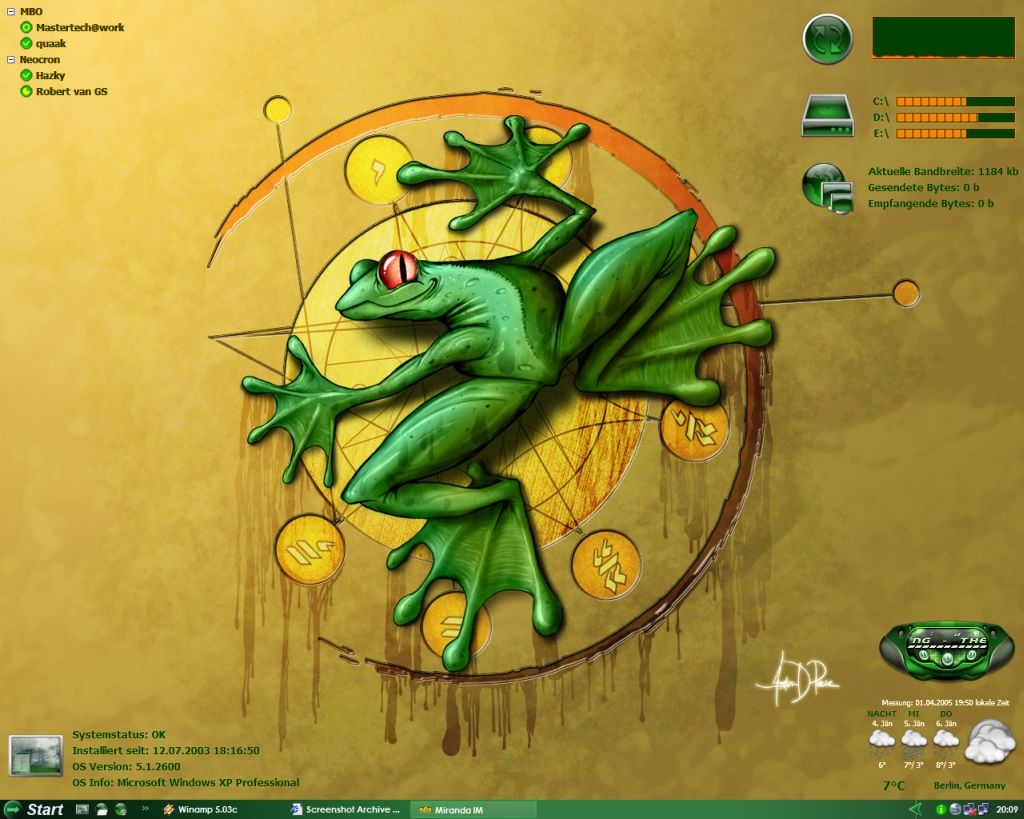Switch to Screenshot Archive taskbar button
The width and height of the screenshot is (1024, 819).
point(347,810)
